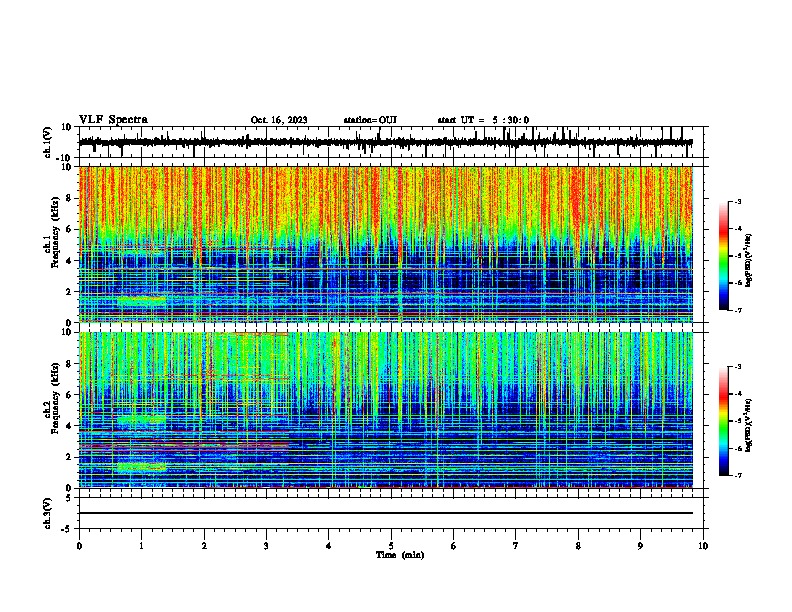Click the green emission patch near 4.4 kHz in ch.2
This screenshot has height=612, width=792.
pyautogui.click(x=141, y=419)
